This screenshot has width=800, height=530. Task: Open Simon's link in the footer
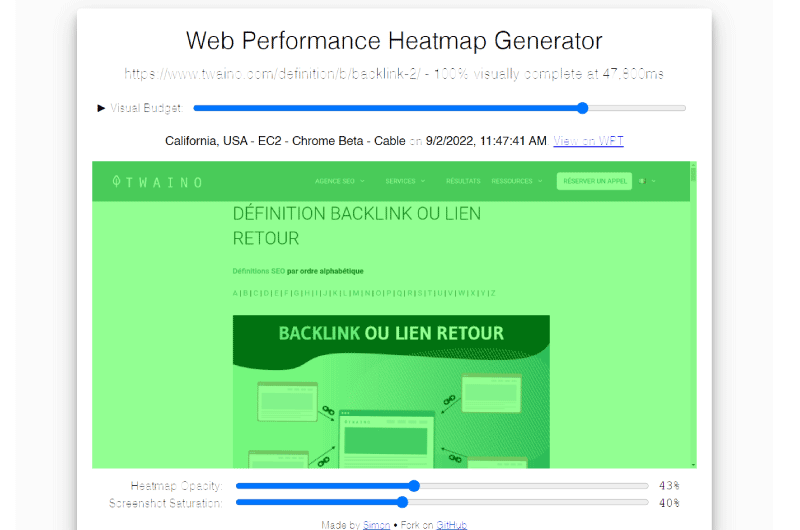[x=377, y=524]
